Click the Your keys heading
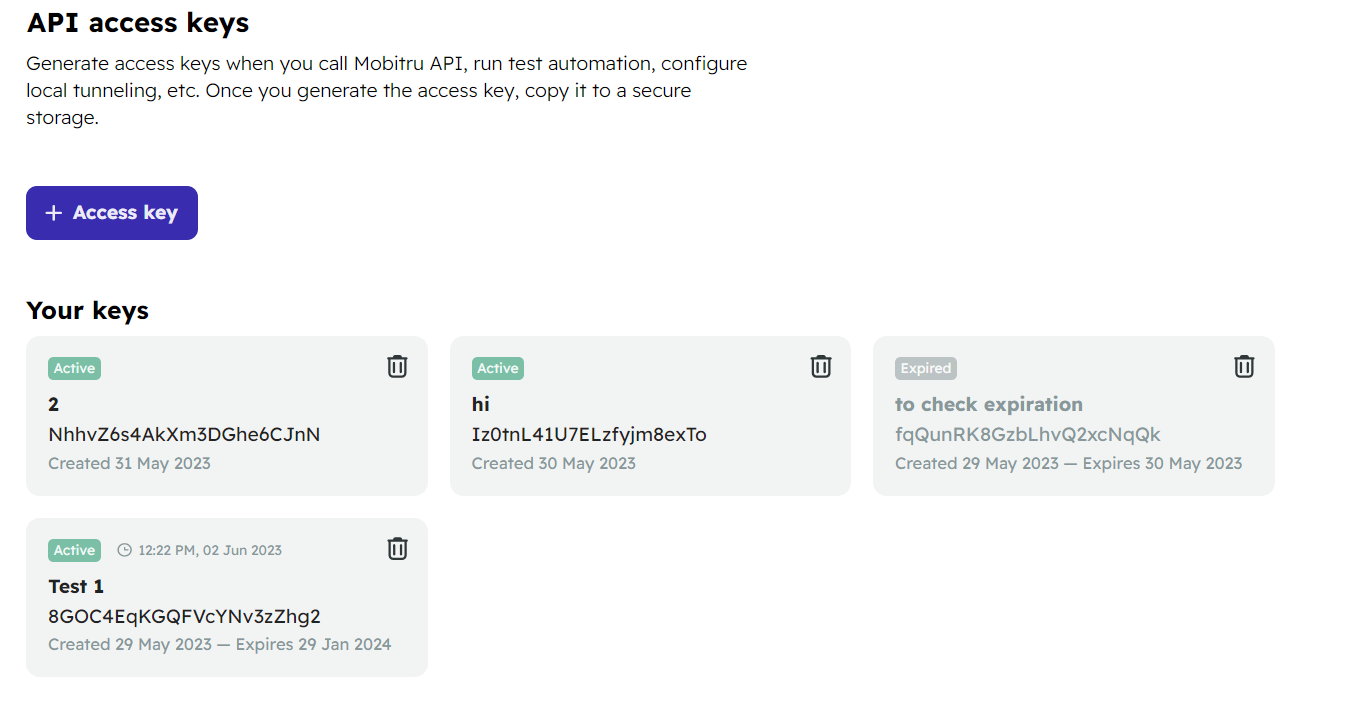This screenshot has width=1362, height=709. (x=87, y=311)
